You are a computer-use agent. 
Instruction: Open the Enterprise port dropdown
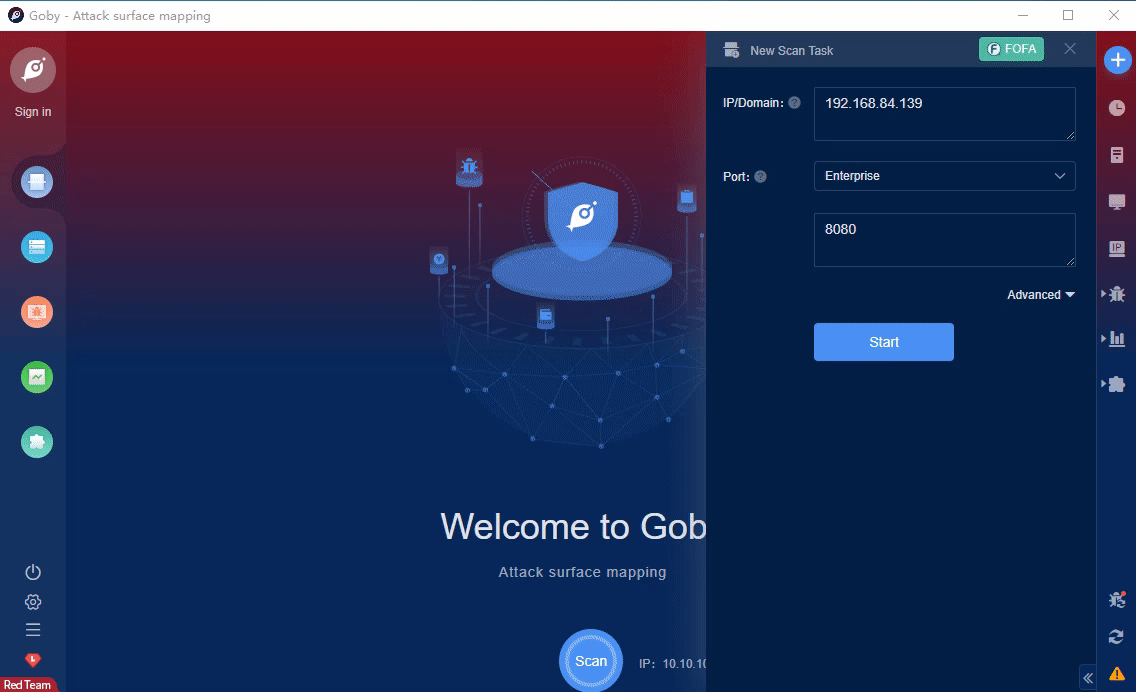click(945, 176)
